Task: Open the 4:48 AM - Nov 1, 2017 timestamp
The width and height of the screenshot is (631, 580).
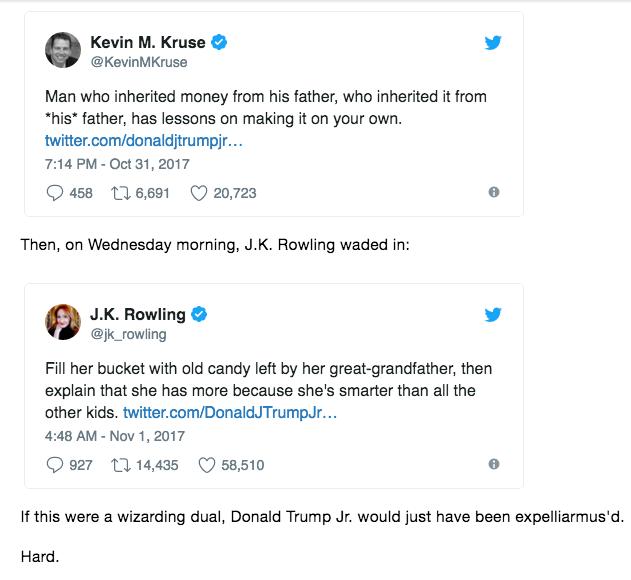Action: click(115, 436)
